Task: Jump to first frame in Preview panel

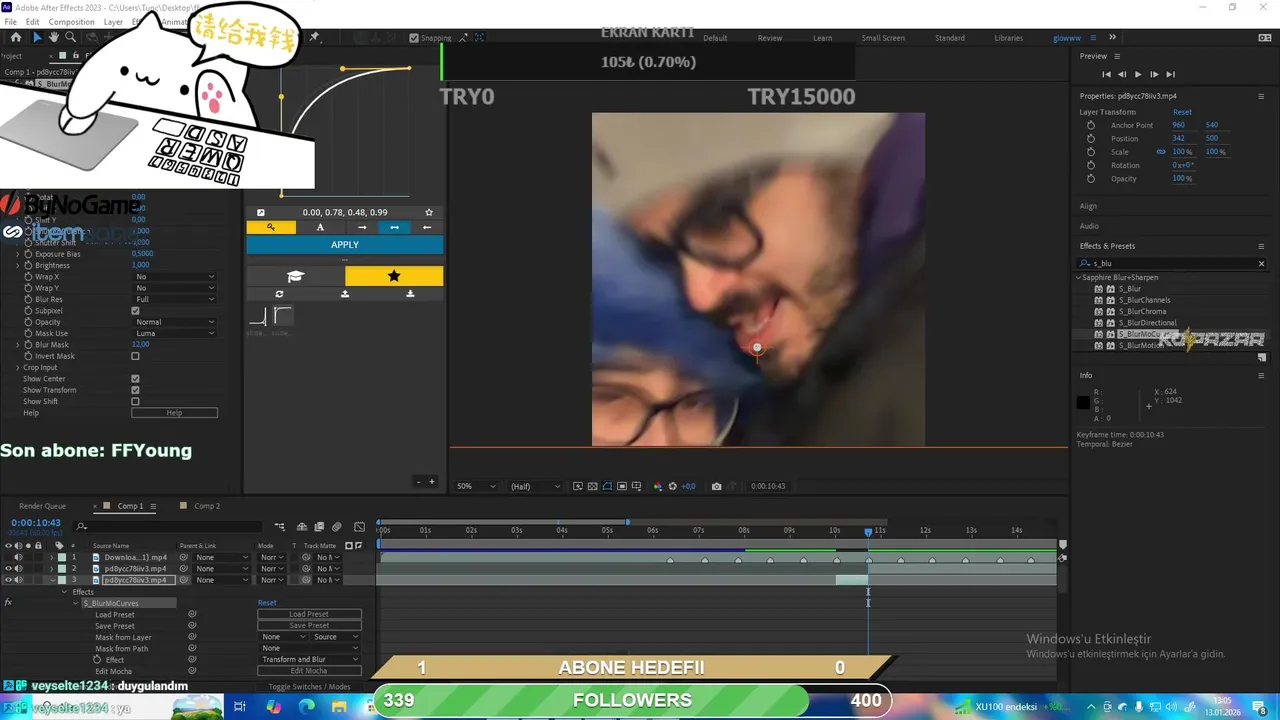Action: pyautogui.click(x=1106, y=74)
